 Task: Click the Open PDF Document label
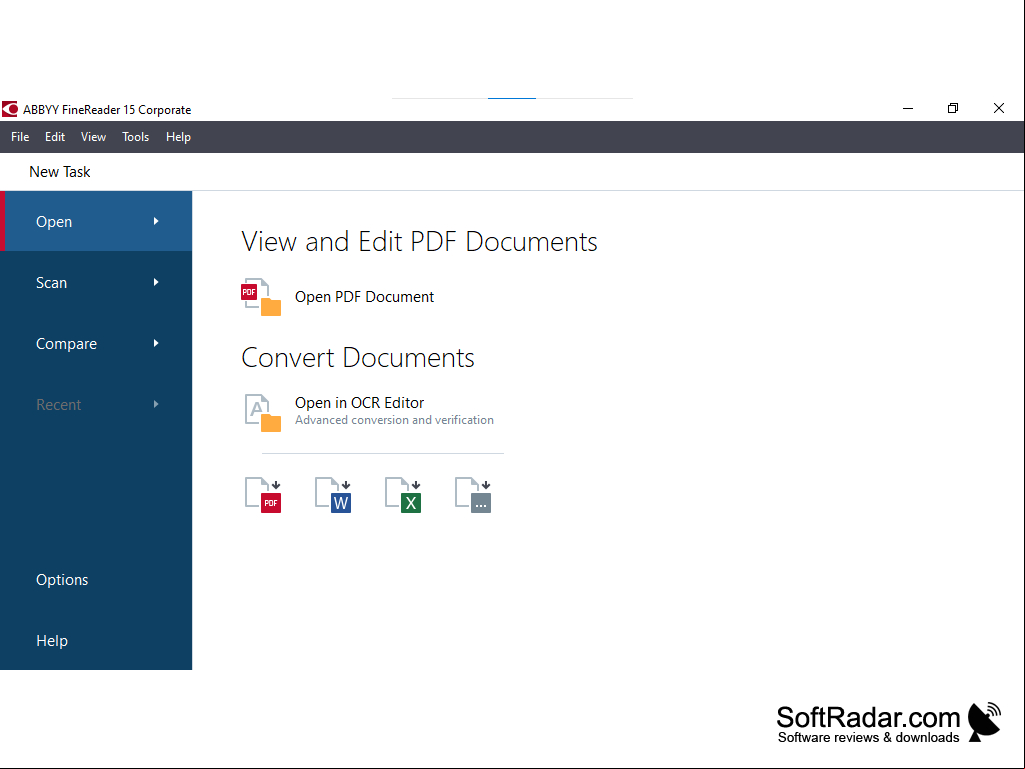(x=364, y=297)
